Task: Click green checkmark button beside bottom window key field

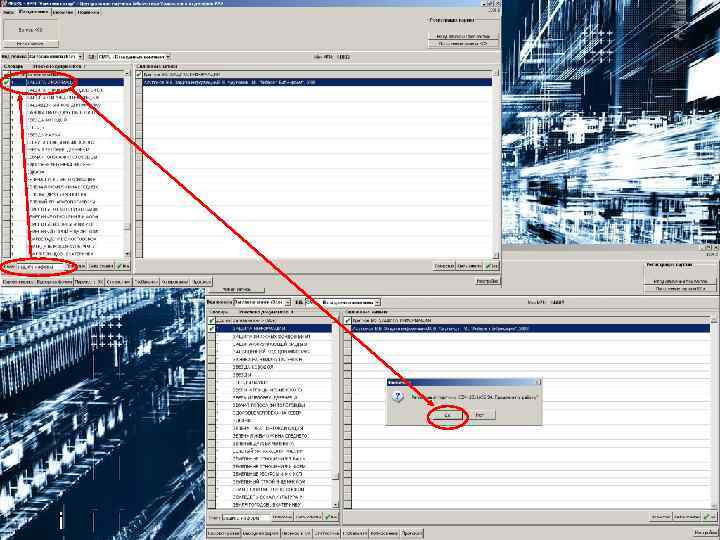Action: pyautogui.click(x=330, y=517)
